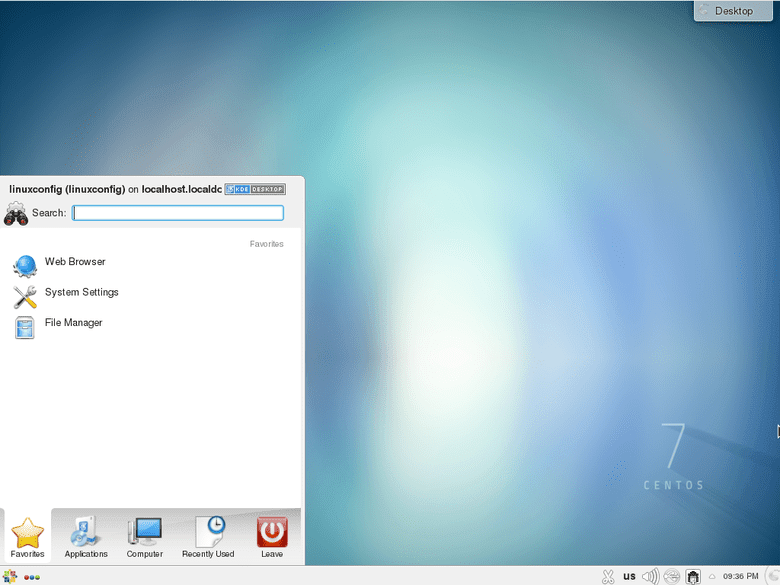Viewport: 780px width, 585px height.
Task: Switch to the Favorites tab
Action: (27, 537)
